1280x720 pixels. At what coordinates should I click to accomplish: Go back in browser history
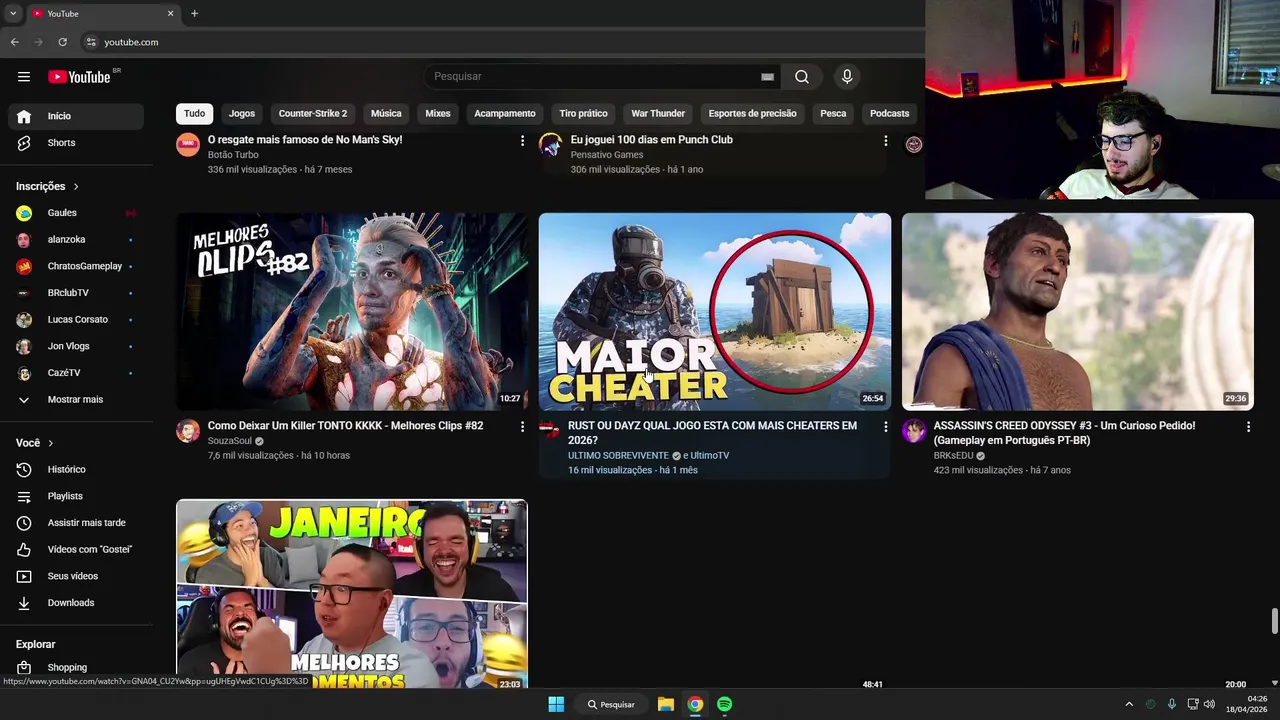[x=14, y=42]
